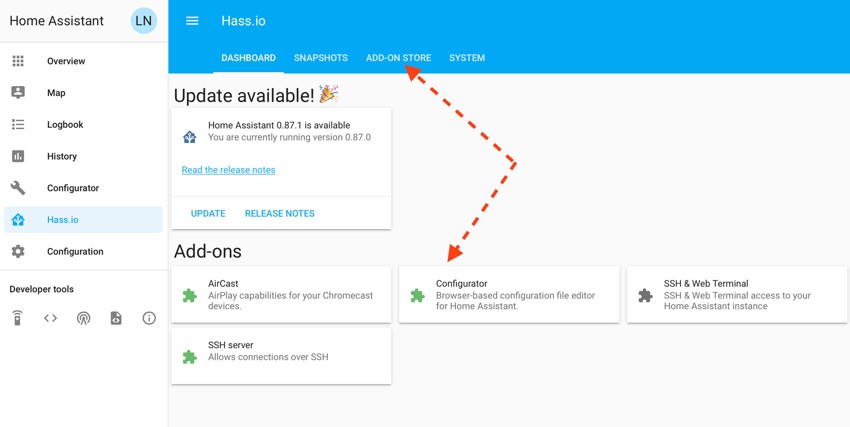This screenshot has width=850, height=427.
Task: Open the AirCast add-on card title
Action: pos(223,283)
